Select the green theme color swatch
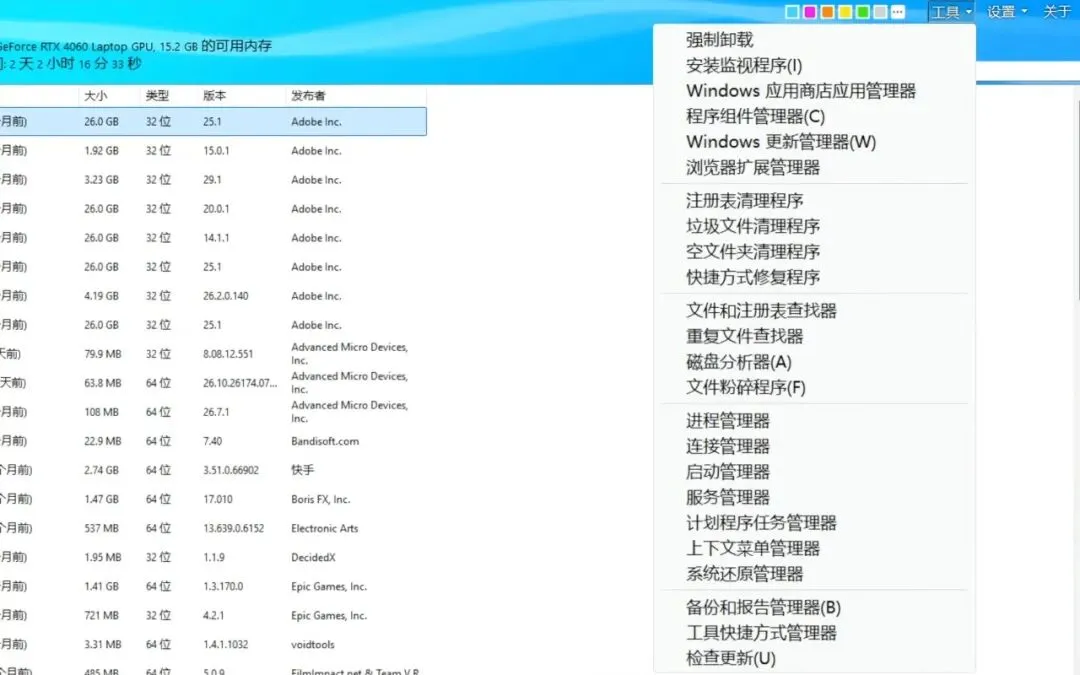 point(862,12)
